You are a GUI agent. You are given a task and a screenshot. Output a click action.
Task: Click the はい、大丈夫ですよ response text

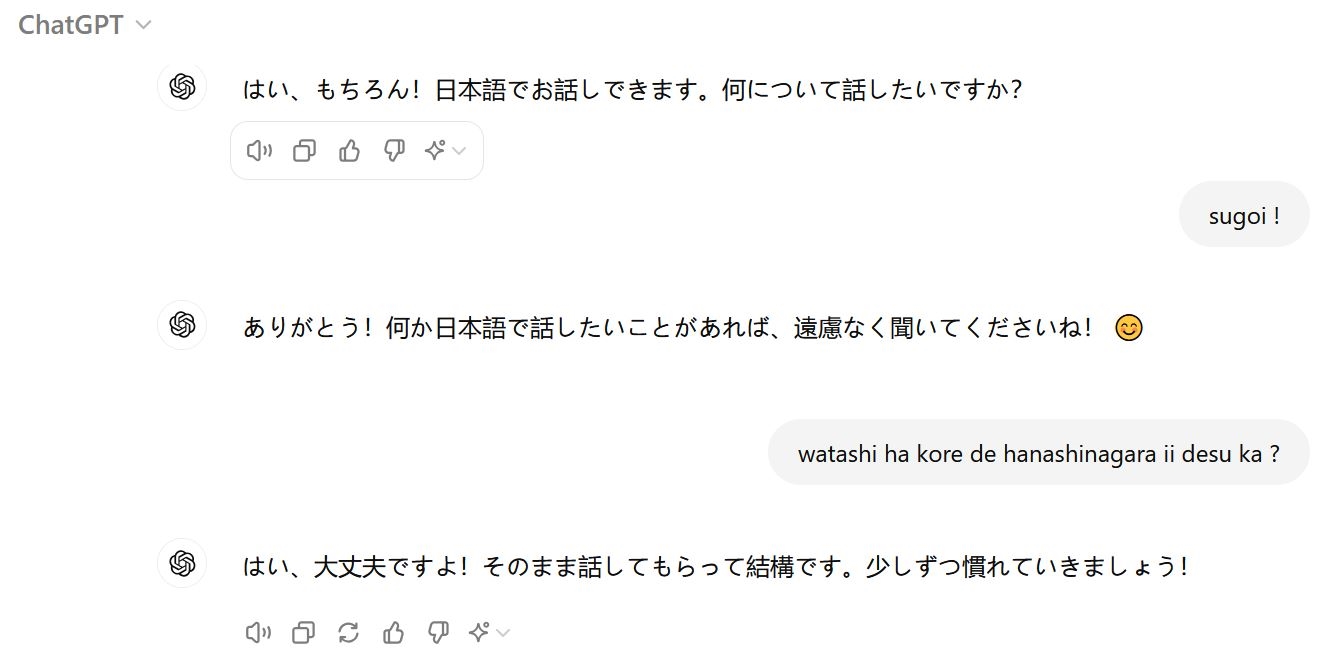tap(716, 567)
